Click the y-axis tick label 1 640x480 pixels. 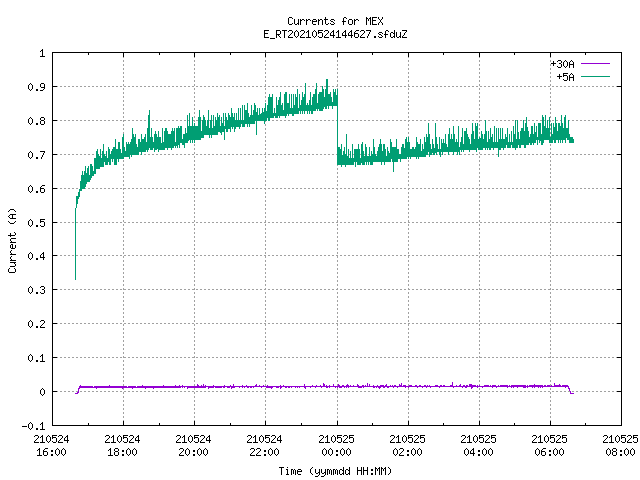click(42, 53)
